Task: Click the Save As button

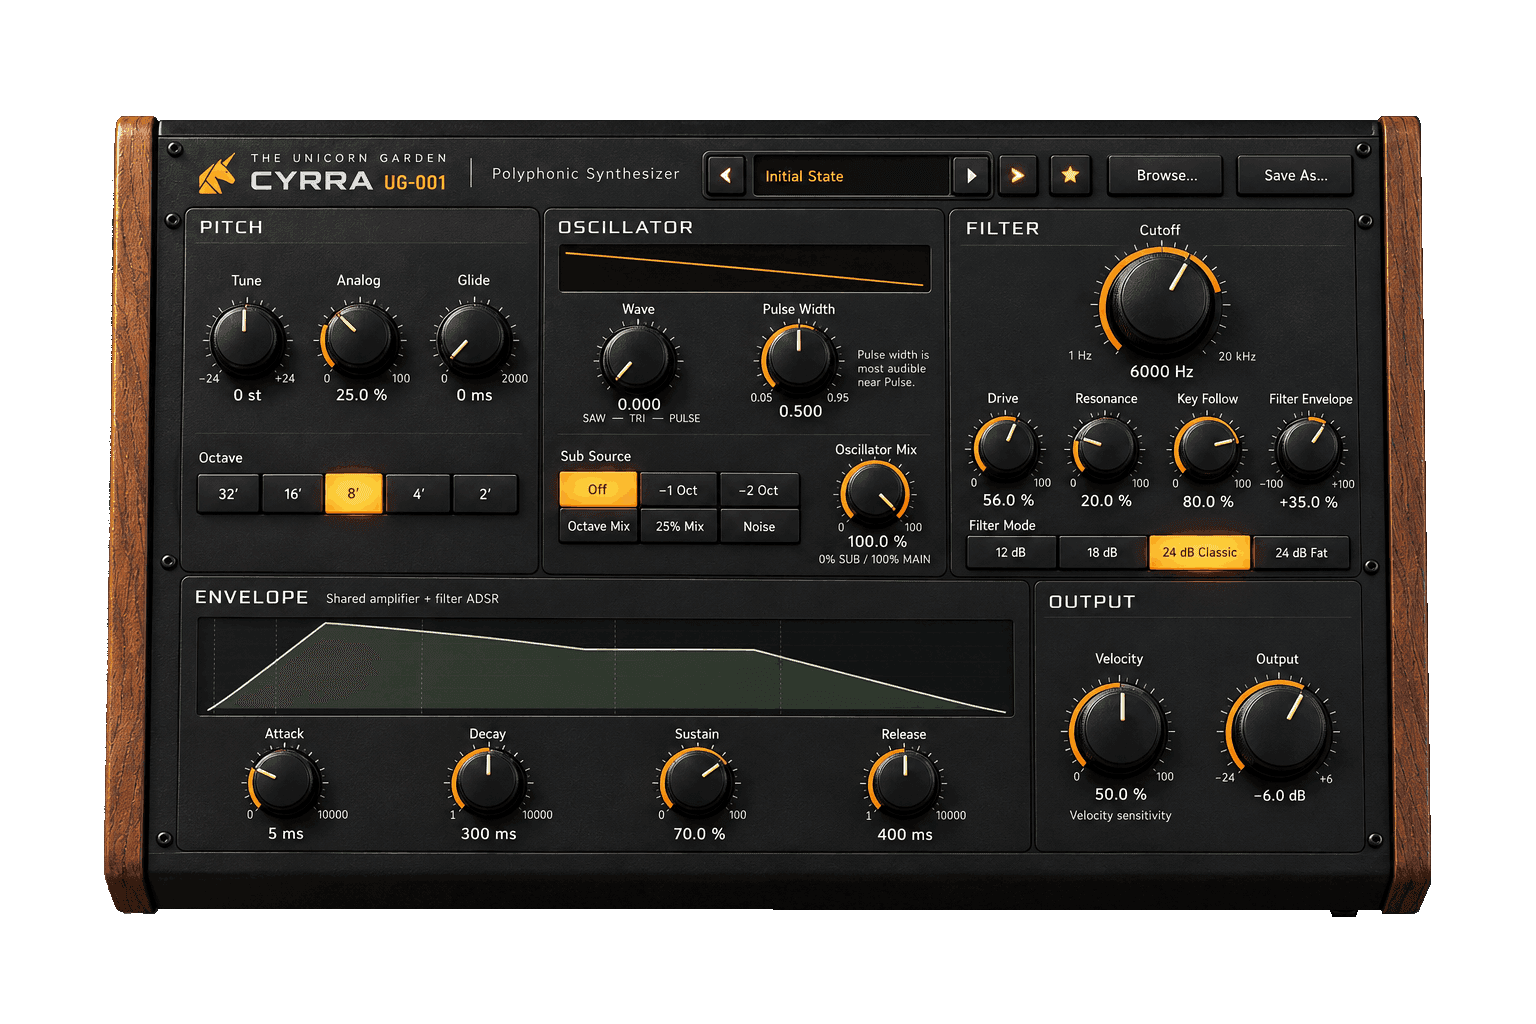Action: pos(1295,176)
